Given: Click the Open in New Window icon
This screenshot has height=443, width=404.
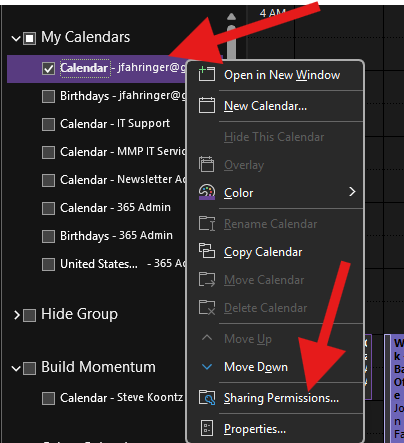Looking at the screenshot, I should click(207, 74).
